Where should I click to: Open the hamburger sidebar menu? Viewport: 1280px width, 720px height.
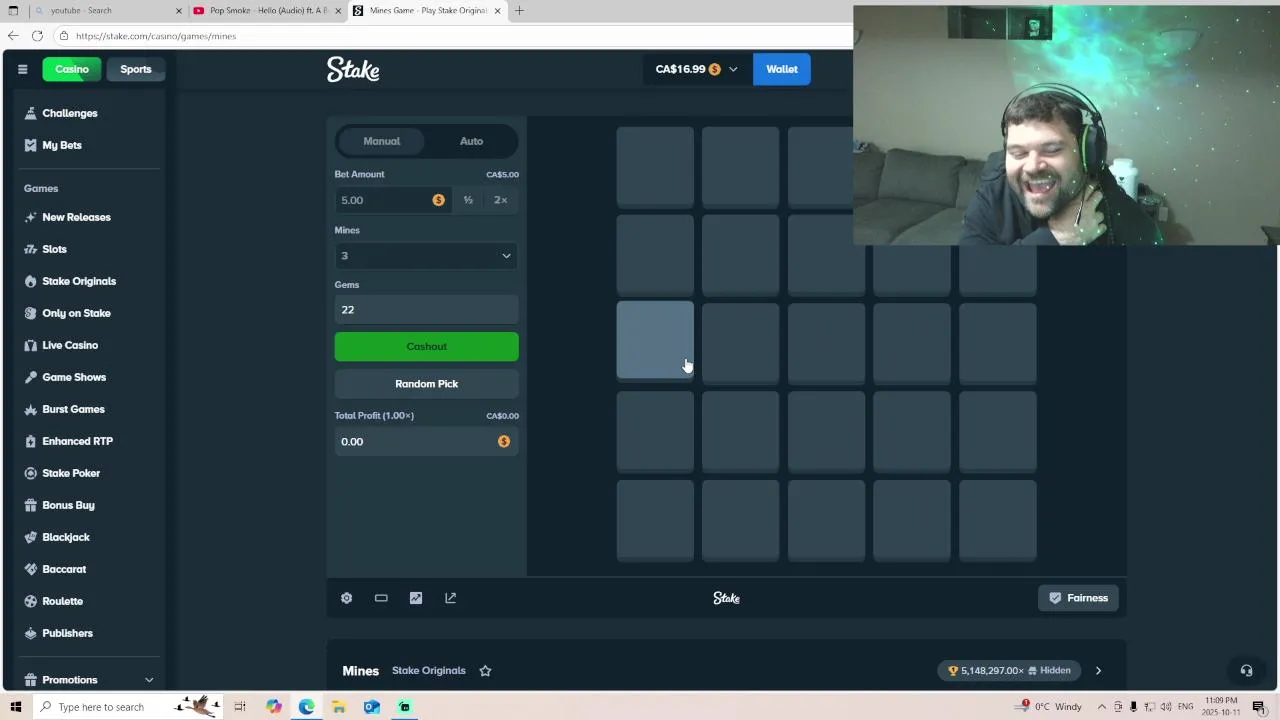click(22, 69)
